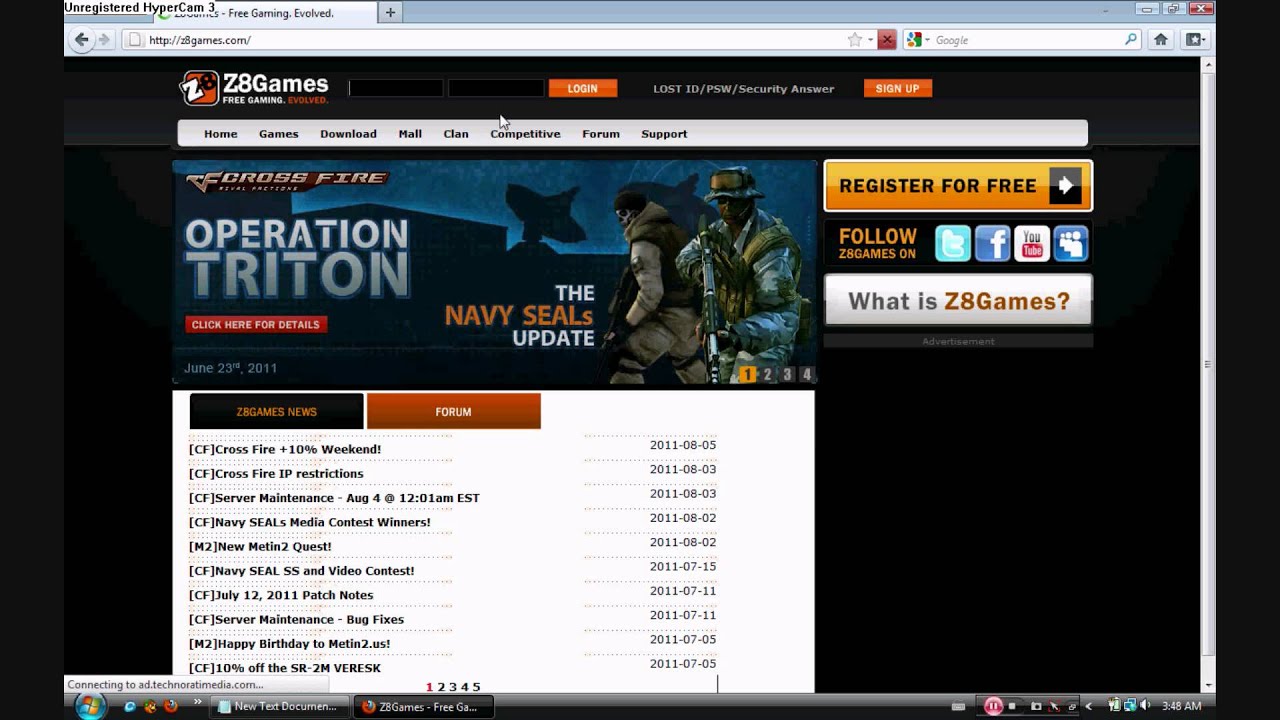Open the Windows Start orb
The height and width of the screenshot is (720, 1280).
88,706
